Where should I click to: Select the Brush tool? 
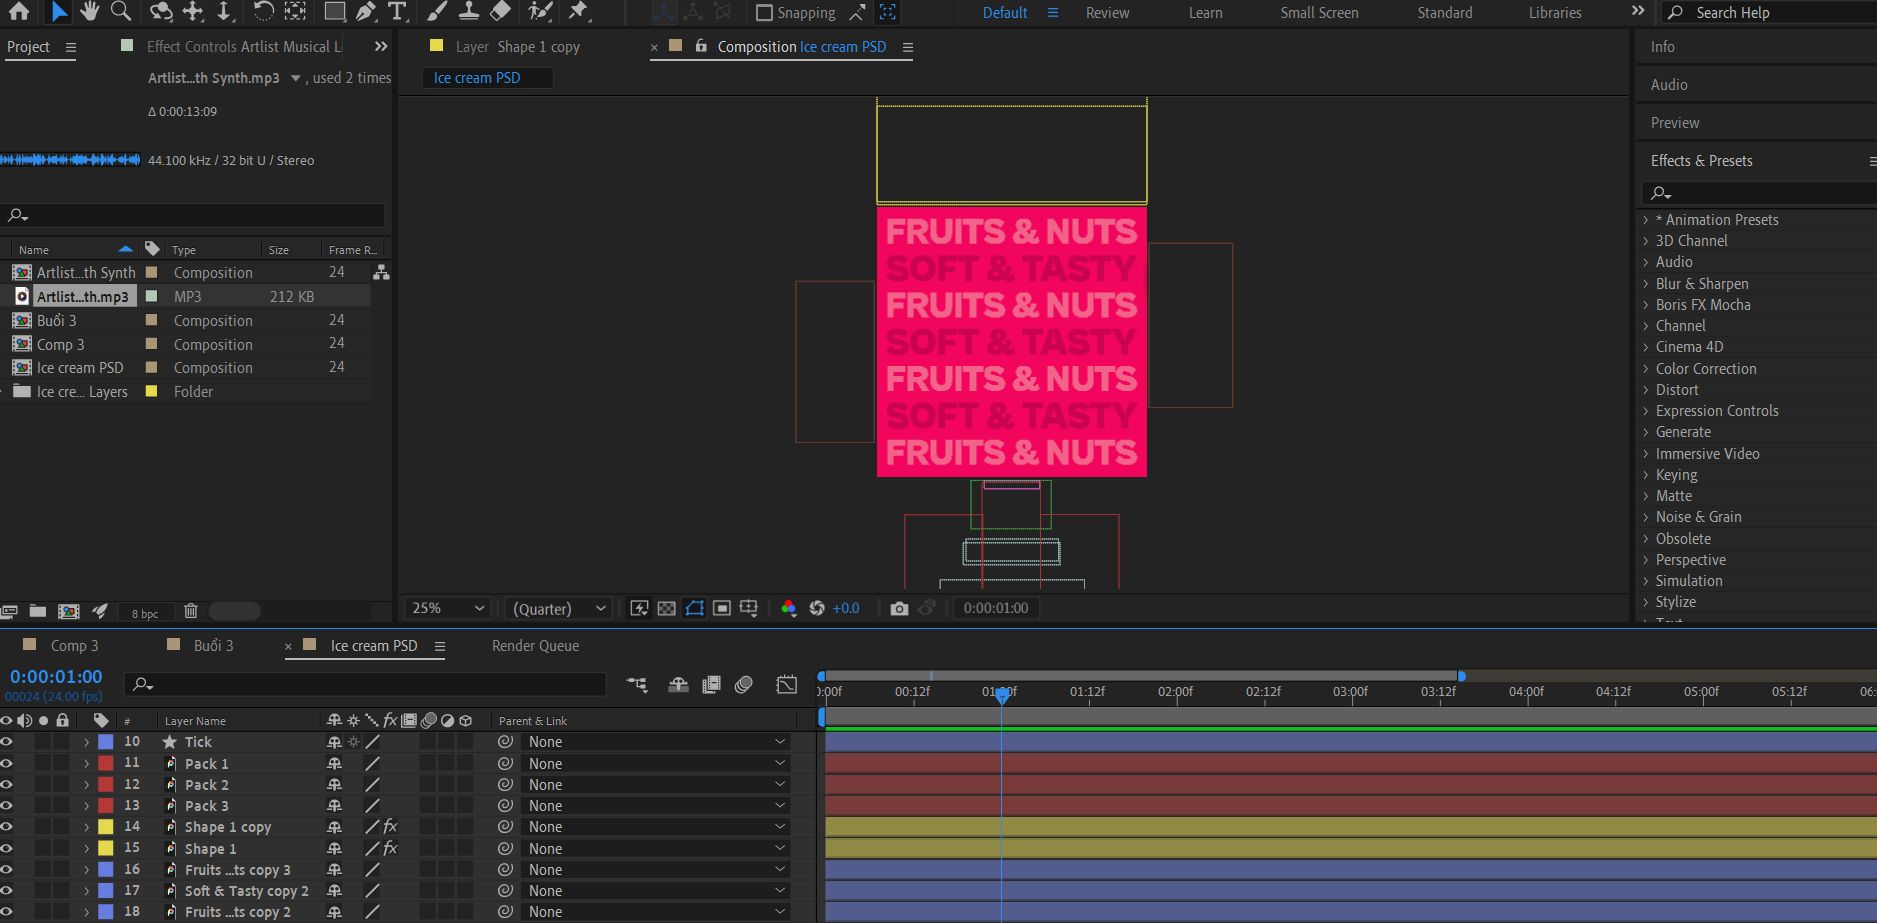click(x=436, y=12)
